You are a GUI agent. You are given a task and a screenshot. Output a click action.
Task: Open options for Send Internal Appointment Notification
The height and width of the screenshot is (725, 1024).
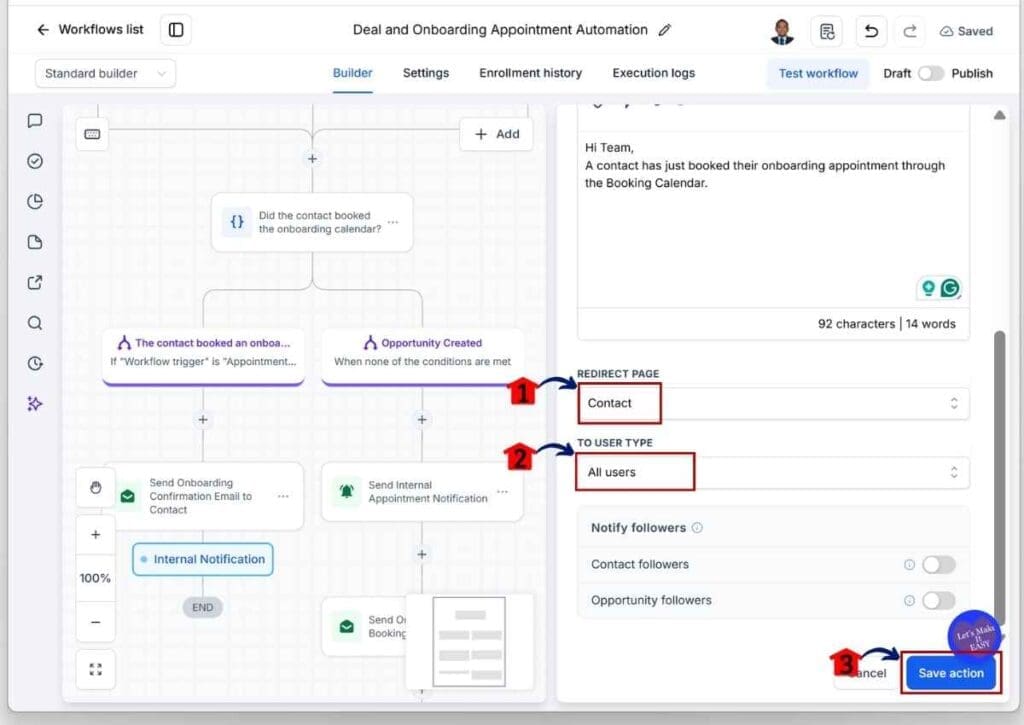click(502, 492)
